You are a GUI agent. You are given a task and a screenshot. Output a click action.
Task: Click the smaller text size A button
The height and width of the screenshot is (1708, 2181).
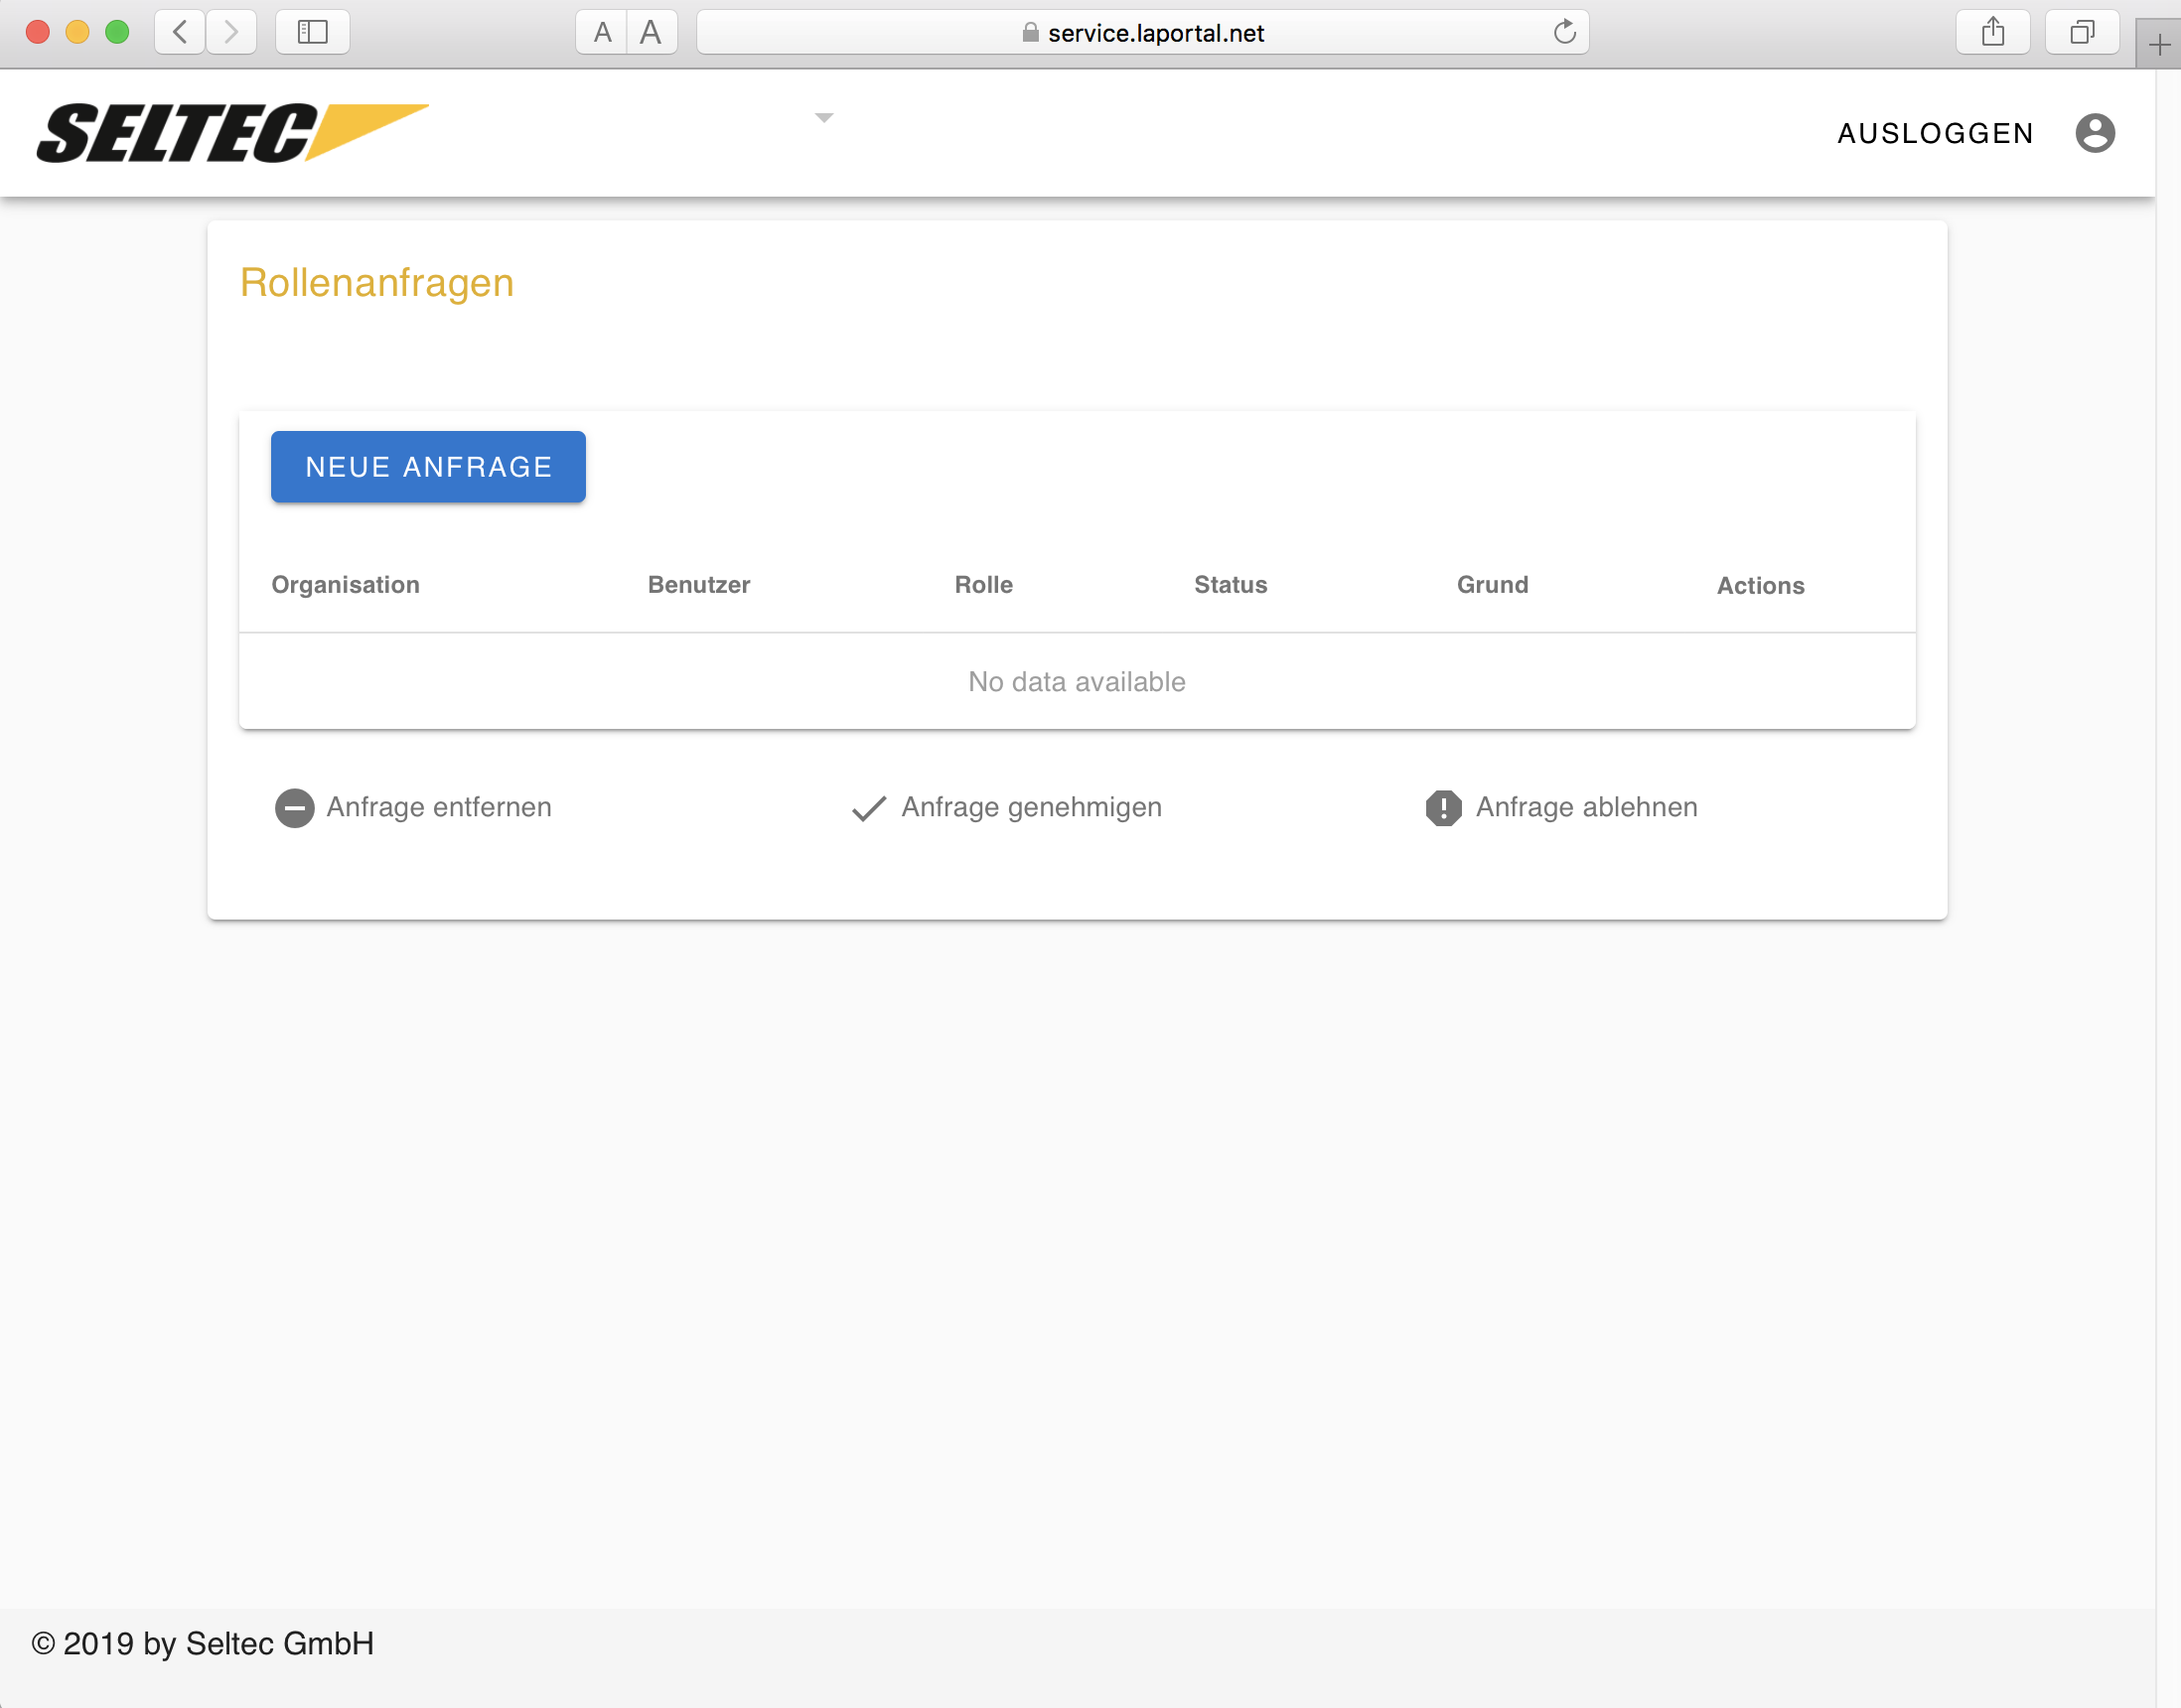[x=602, y=32]
